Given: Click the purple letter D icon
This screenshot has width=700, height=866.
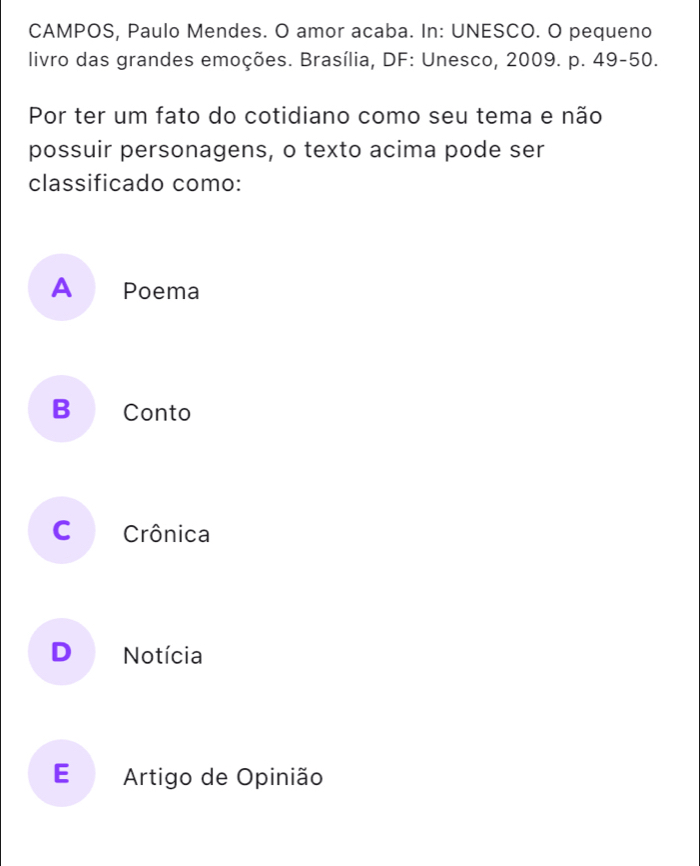Looking at the screenshot, I should pos(61,652).
